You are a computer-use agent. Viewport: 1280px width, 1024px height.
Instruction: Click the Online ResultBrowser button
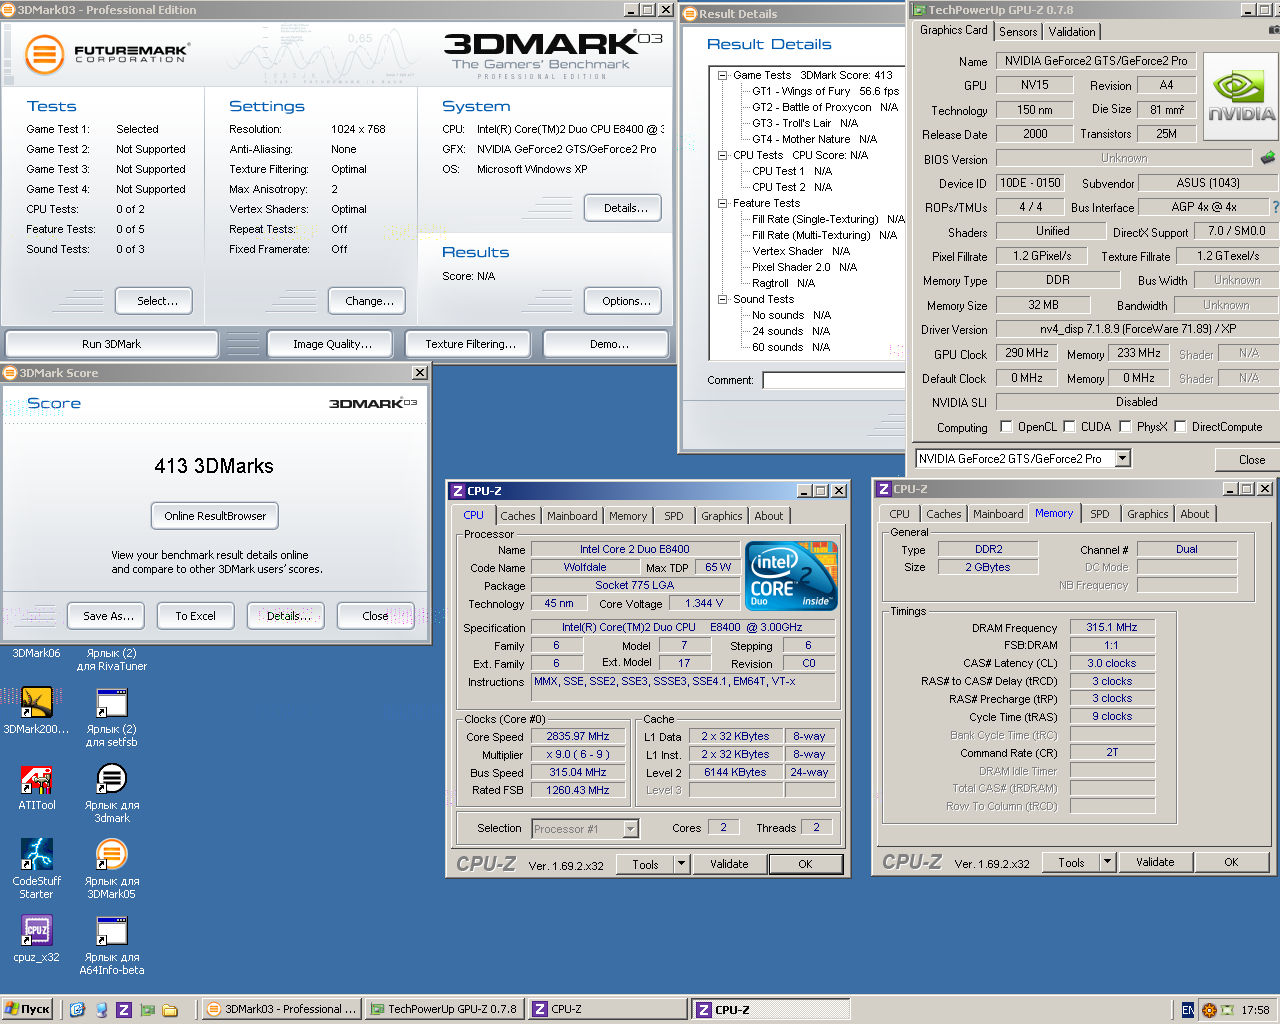(x=215, y=516)
